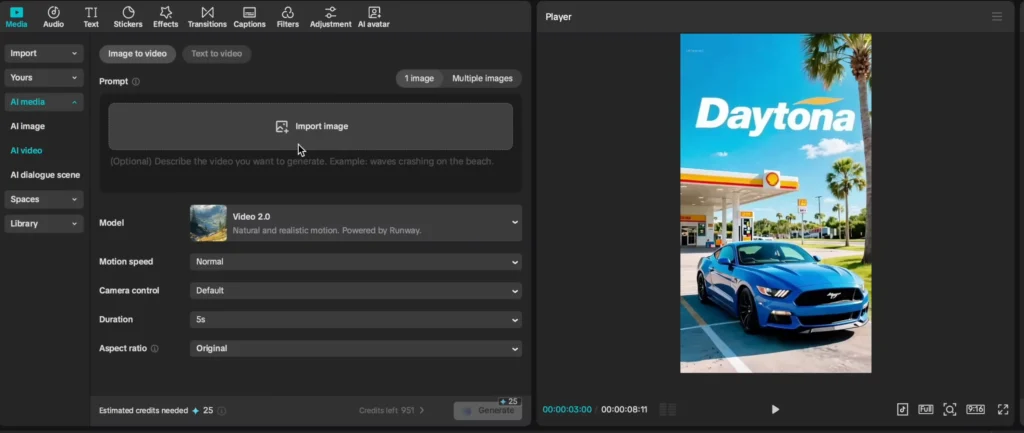
Task: Open the Text tab
Action: click(x=91, y=17)
